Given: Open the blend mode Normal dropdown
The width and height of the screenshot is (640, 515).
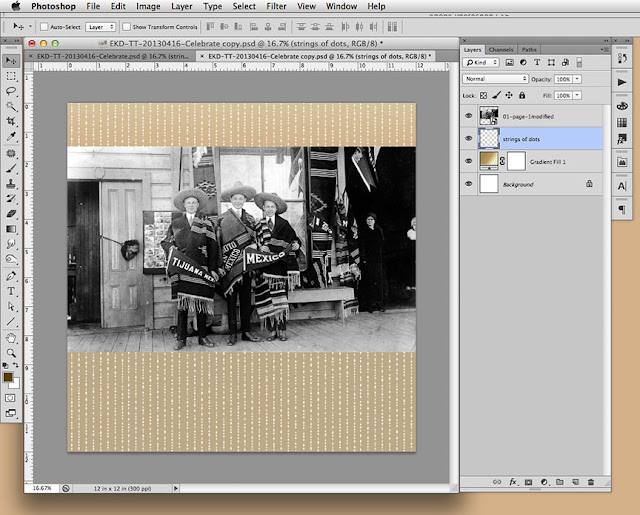Looking at the screenshot, I should [496, 78].
